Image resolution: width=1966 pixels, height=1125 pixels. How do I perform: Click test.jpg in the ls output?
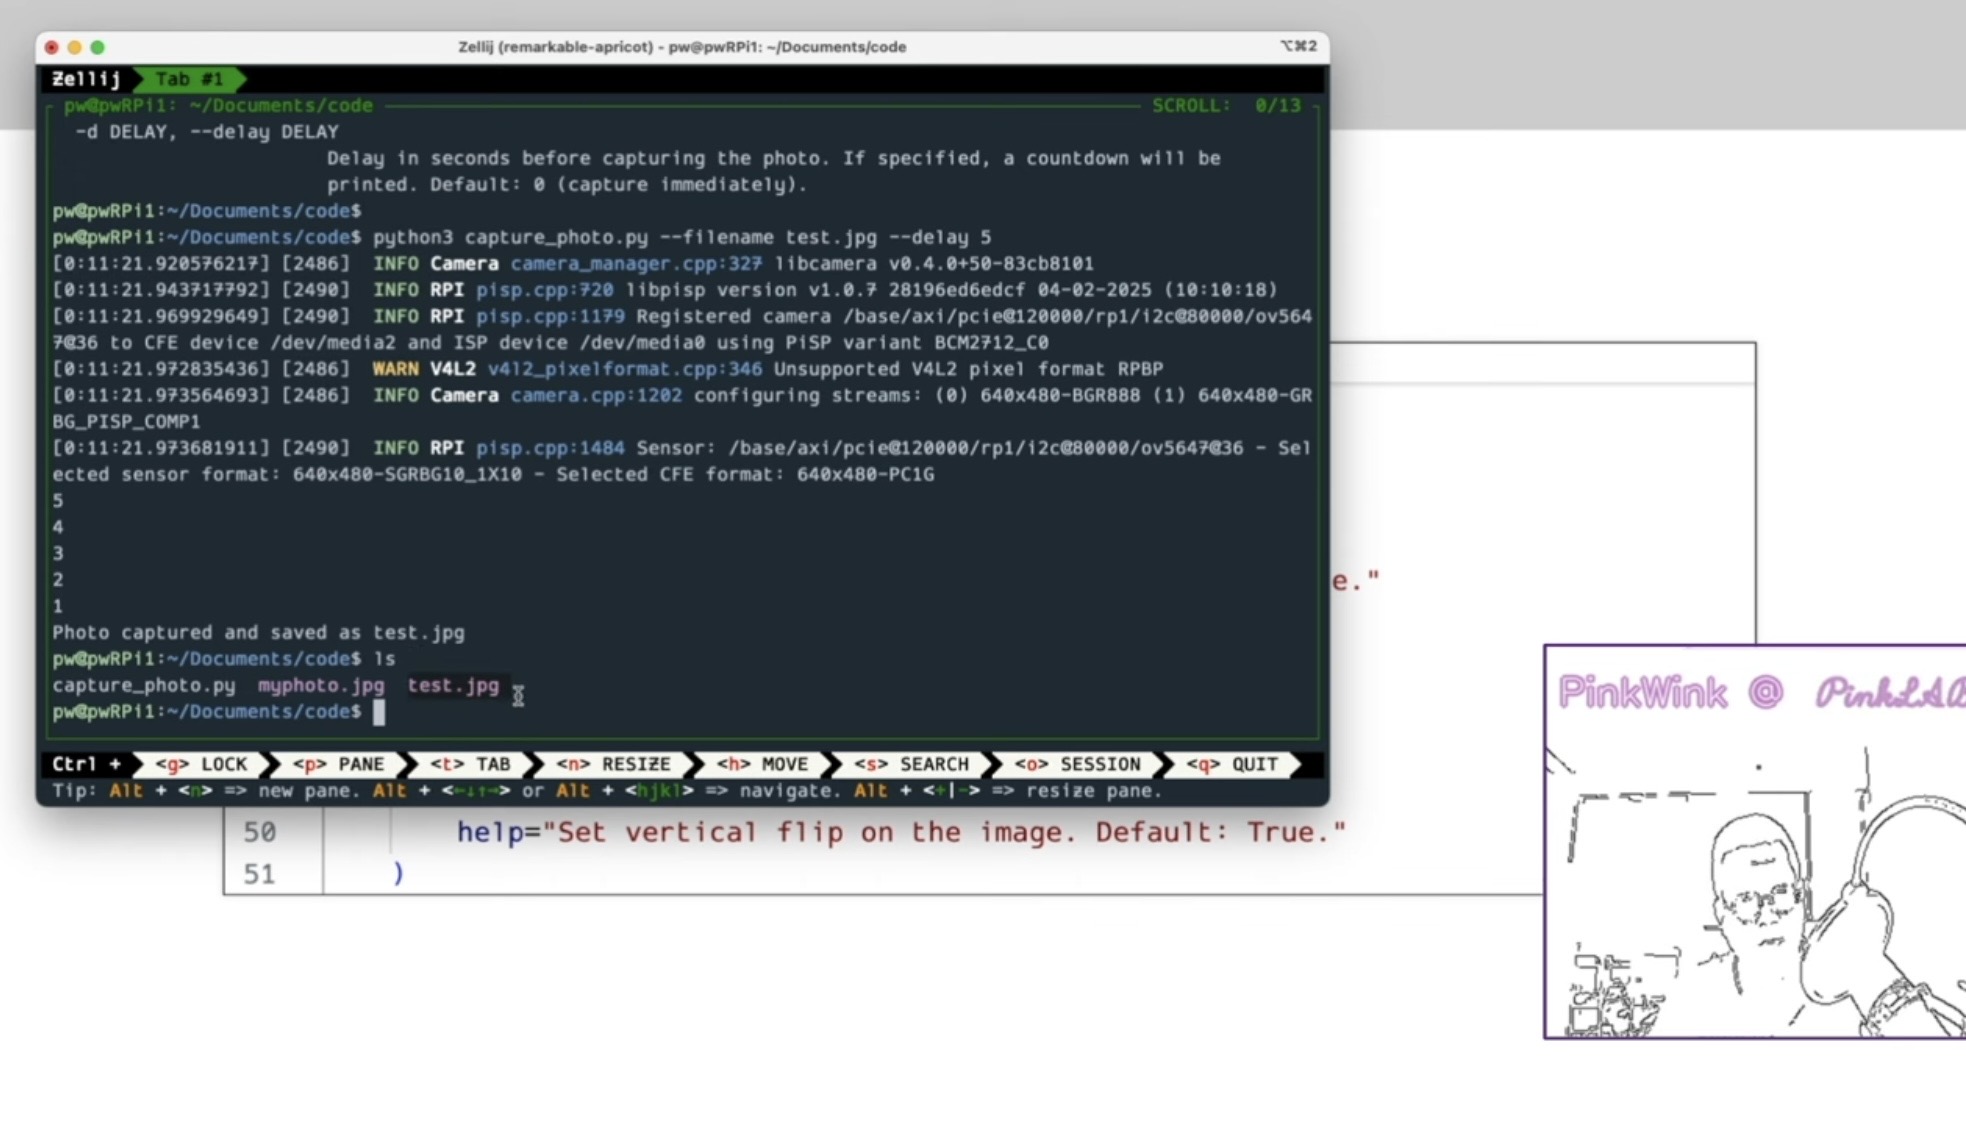453,686
